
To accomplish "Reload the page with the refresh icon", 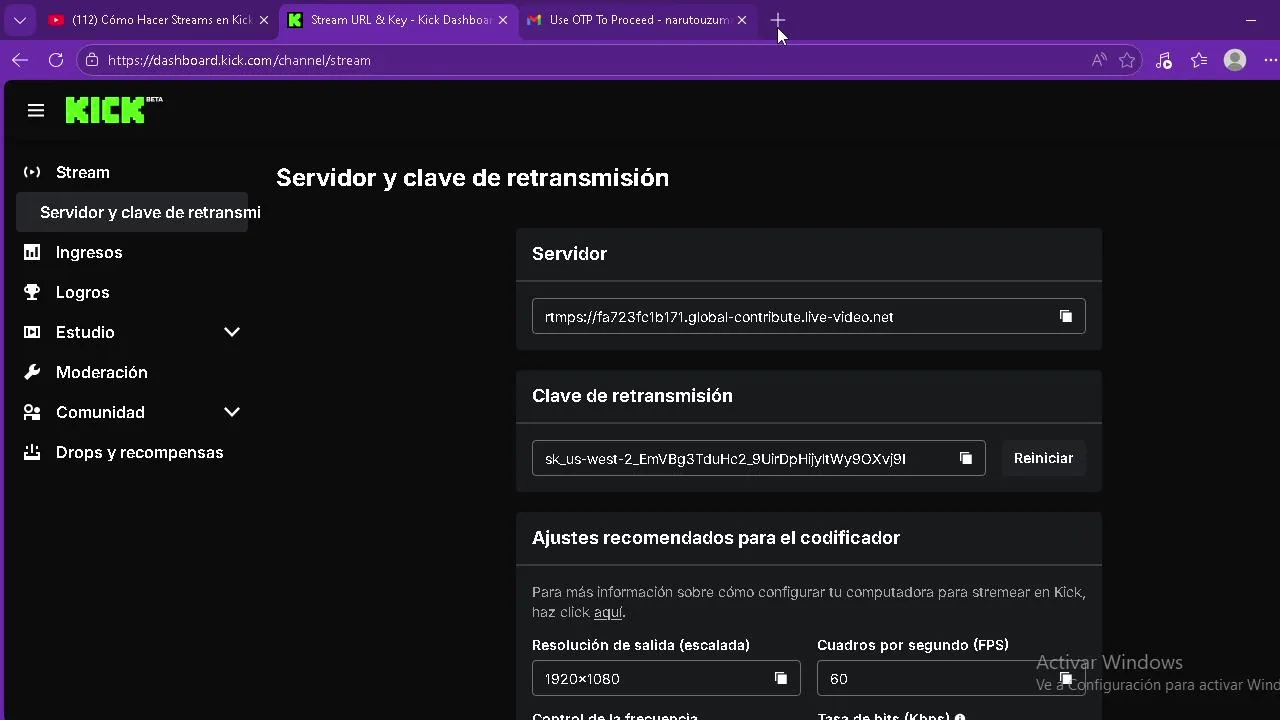I will [x=56, y=60].
